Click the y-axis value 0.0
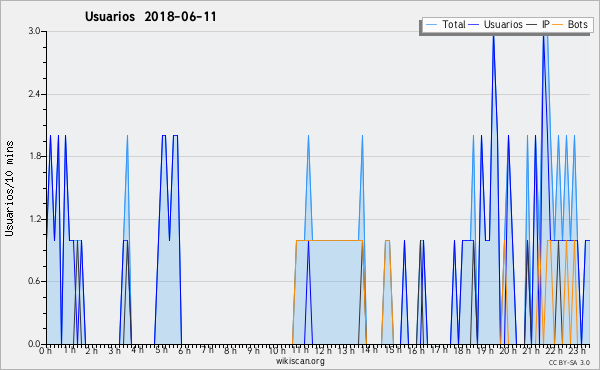Screen dimensions: 600x370 (34, 344)
